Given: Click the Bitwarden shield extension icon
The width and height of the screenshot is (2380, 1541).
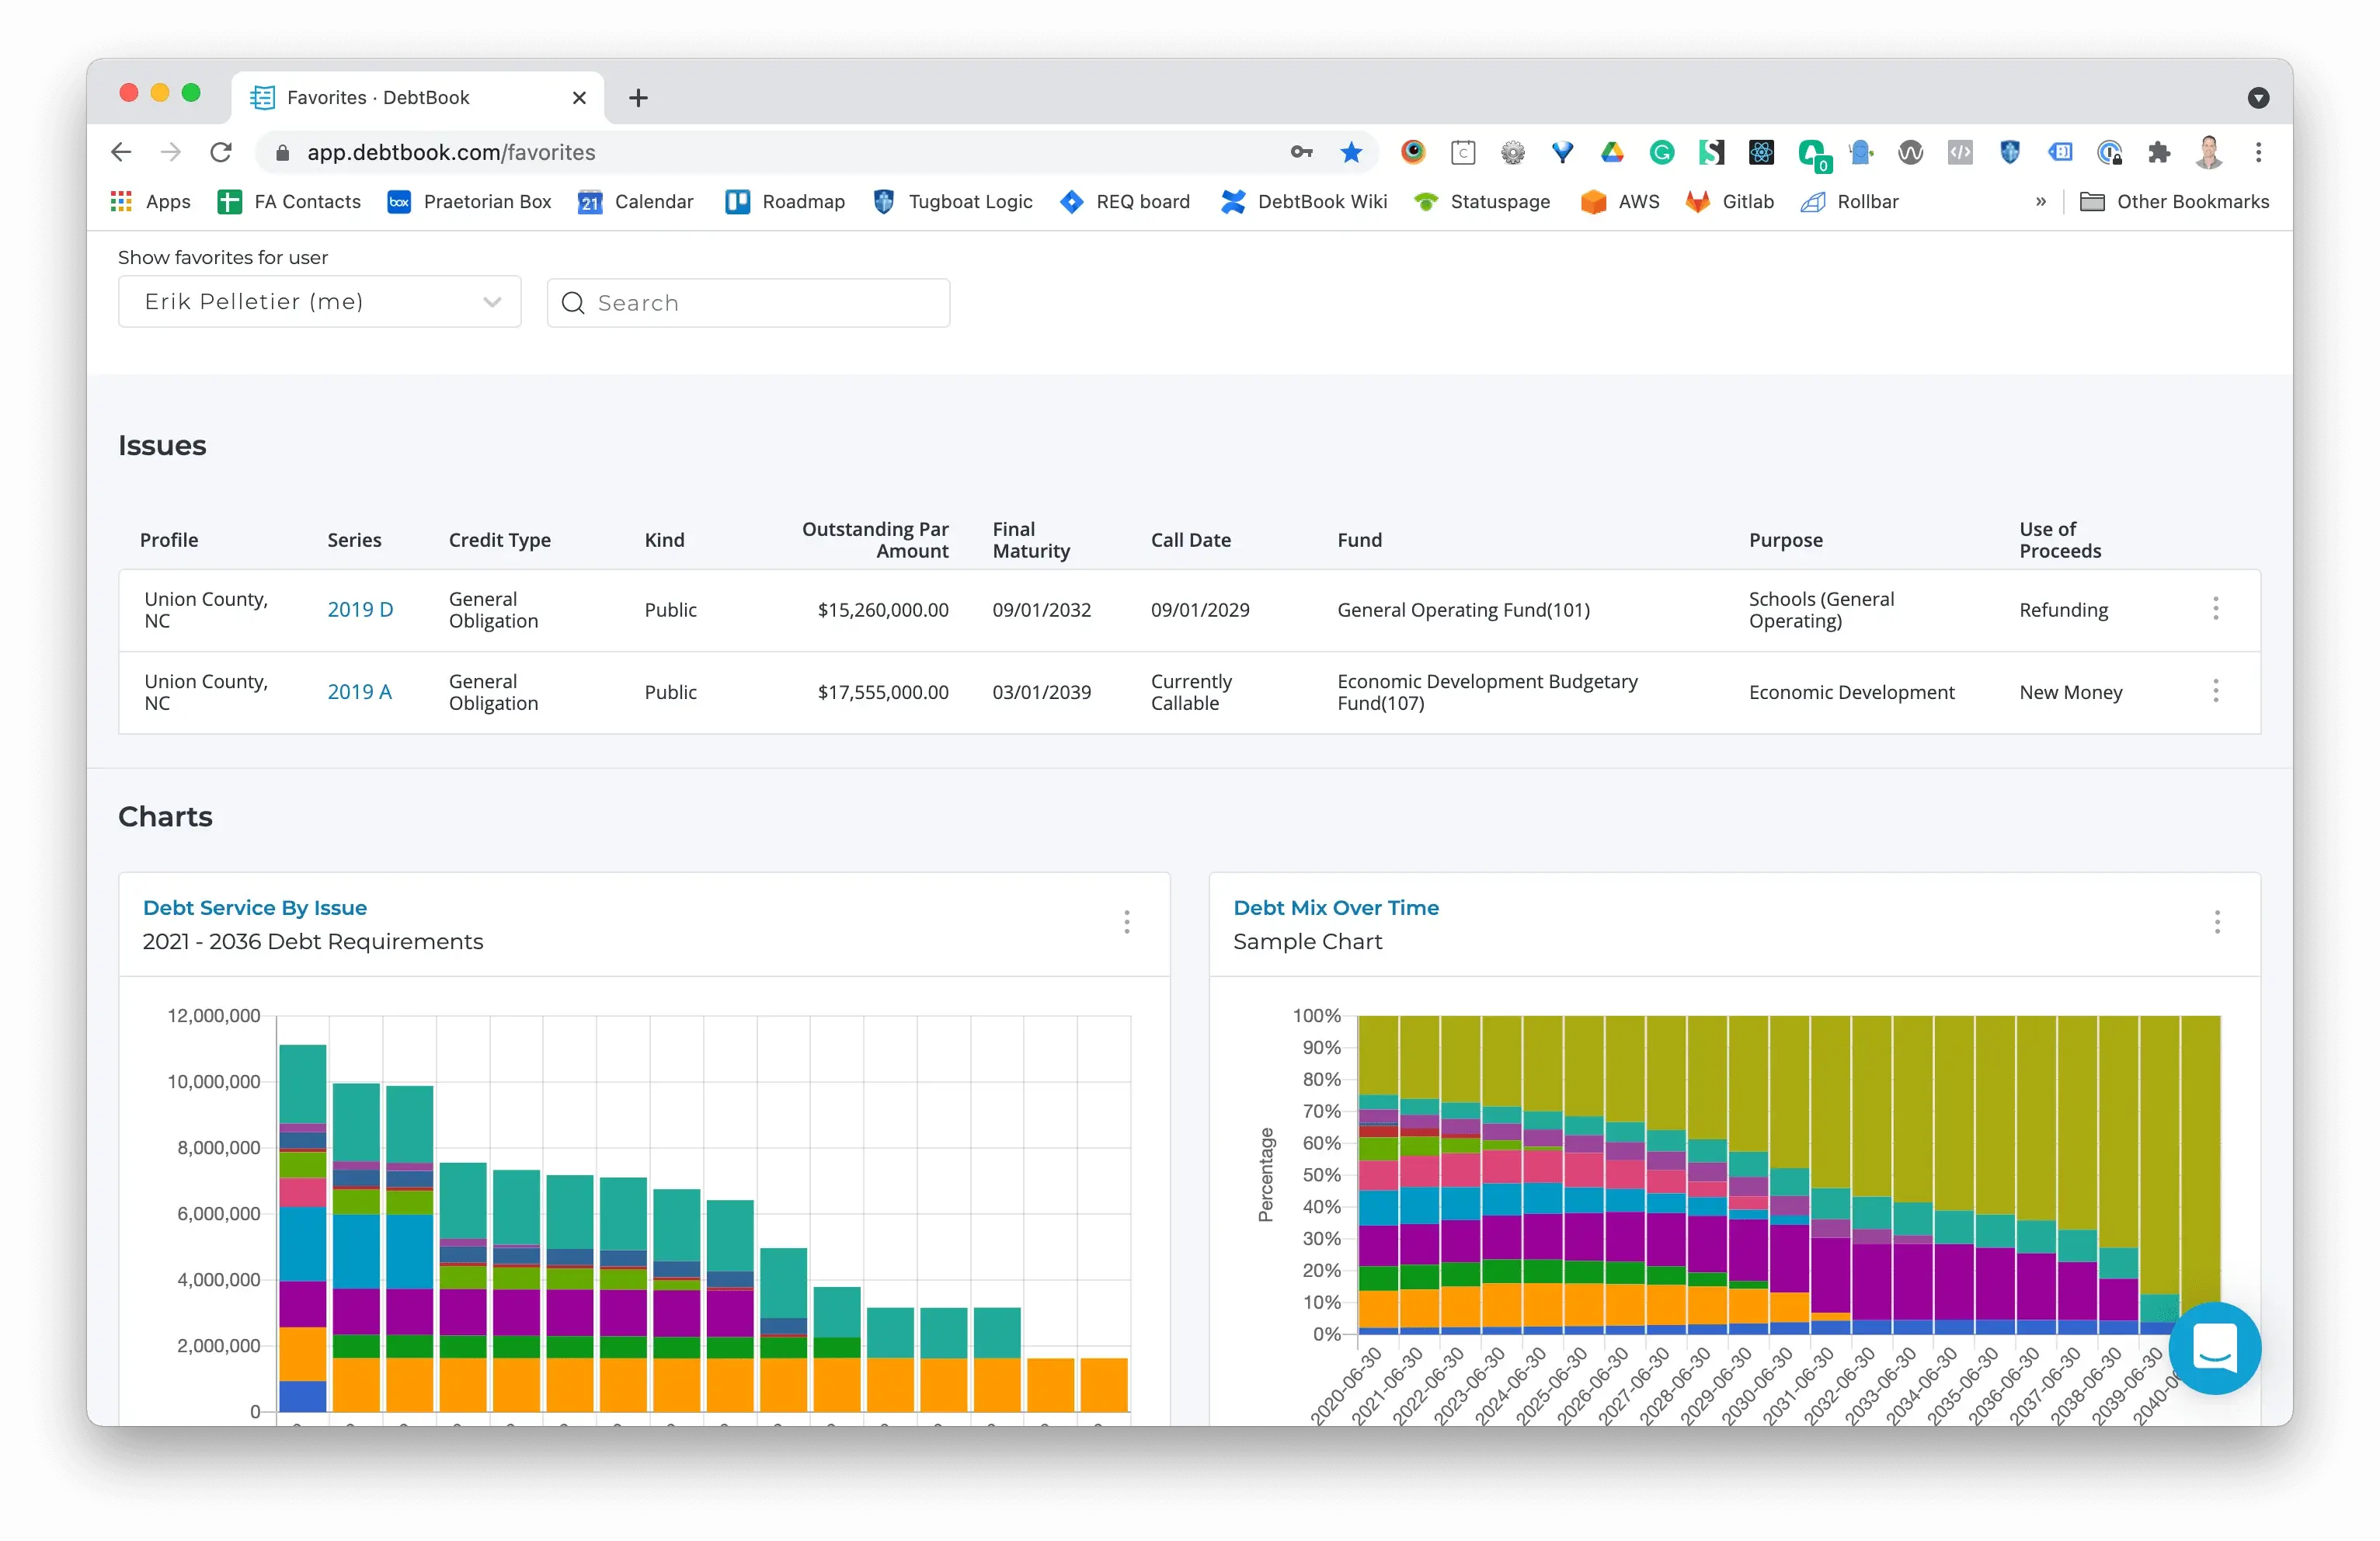Looking at the screenshot, I should pyautogui.click(x=2009, y=152).
